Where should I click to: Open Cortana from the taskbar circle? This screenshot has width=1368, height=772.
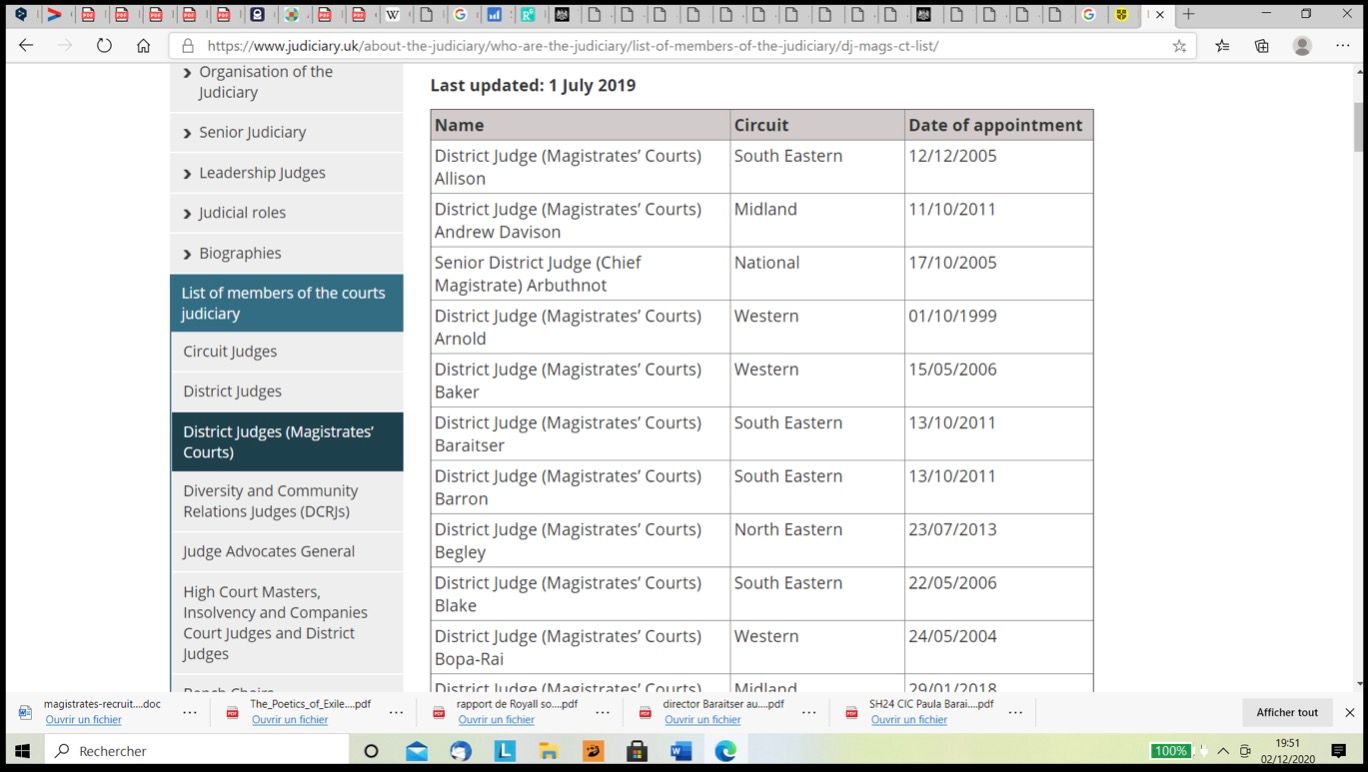(371, 751)
